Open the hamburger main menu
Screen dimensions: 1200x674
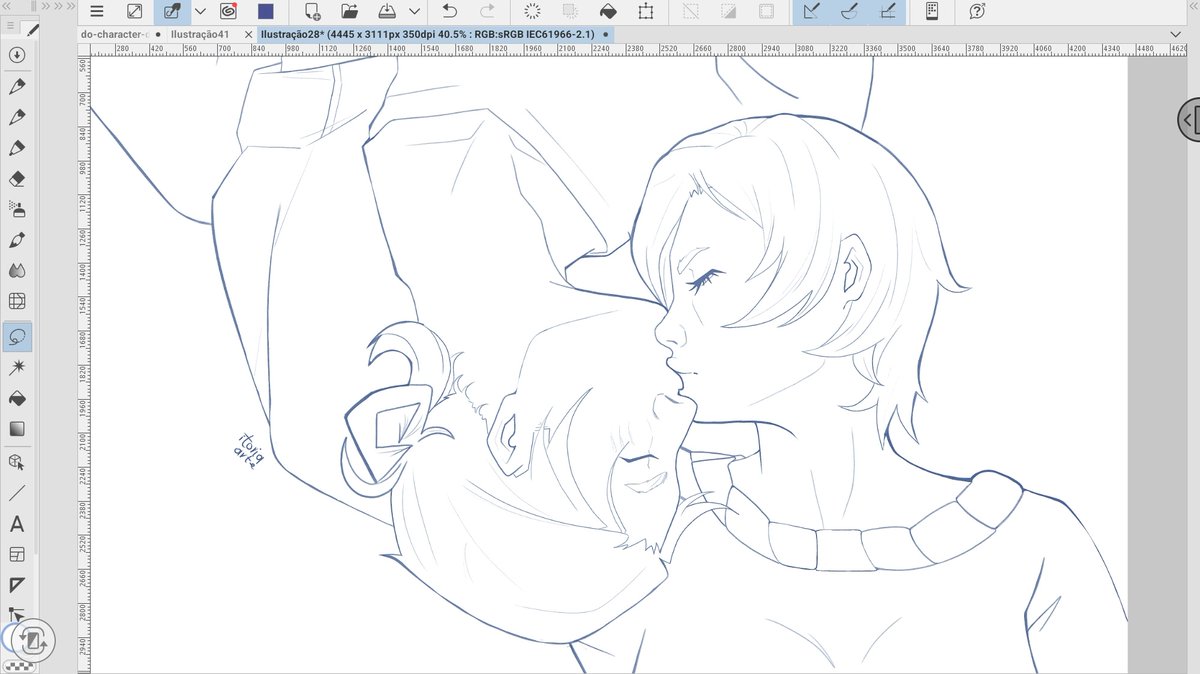tap(97, 11)
